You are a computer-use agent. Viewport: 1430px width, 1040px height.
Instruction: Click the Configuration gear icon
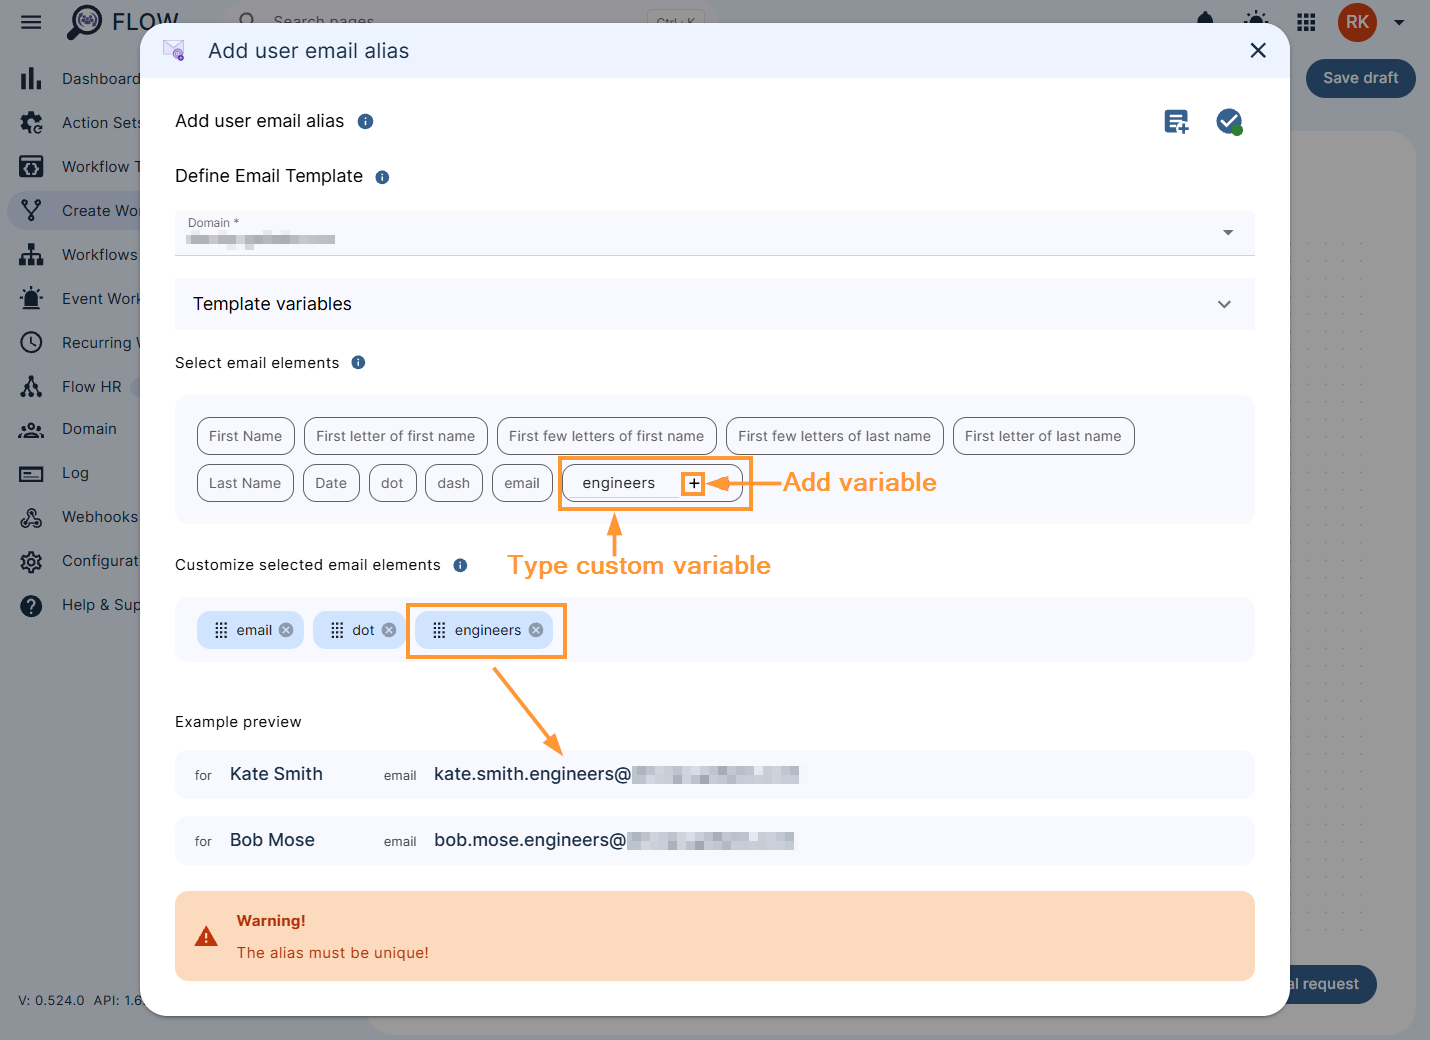31,561
